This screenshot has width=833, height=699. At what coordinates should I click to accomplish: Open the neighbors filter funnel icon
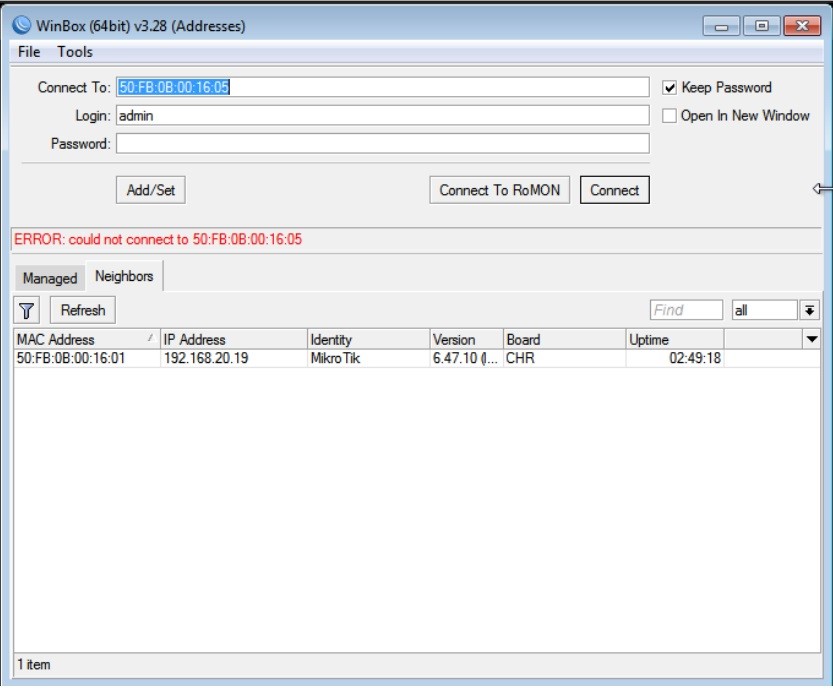pyautogui.click(x=27, y=310)
